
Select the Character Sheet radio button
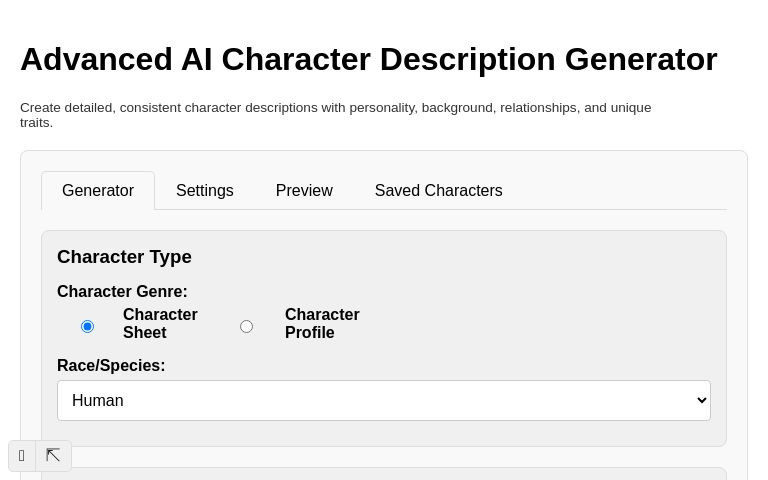click(87, 326)
